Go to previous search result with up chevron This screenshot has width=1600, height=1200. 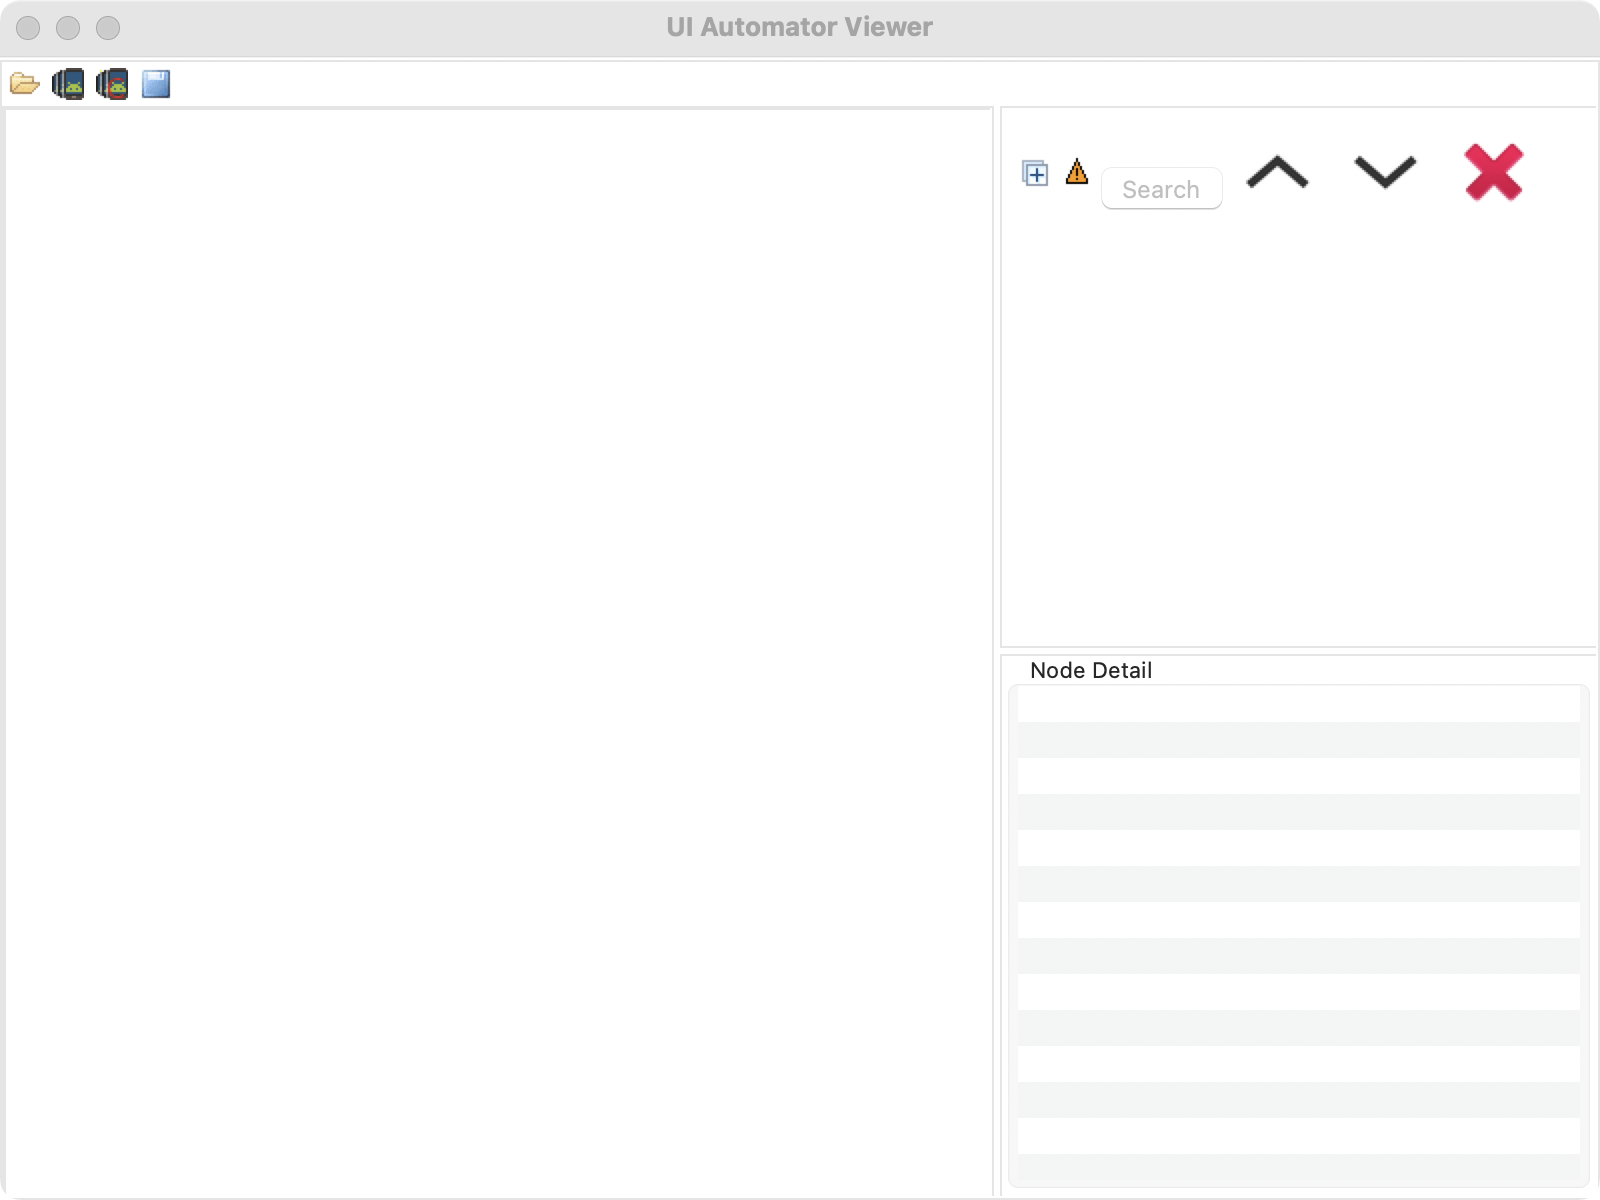tap(1277, 172)
